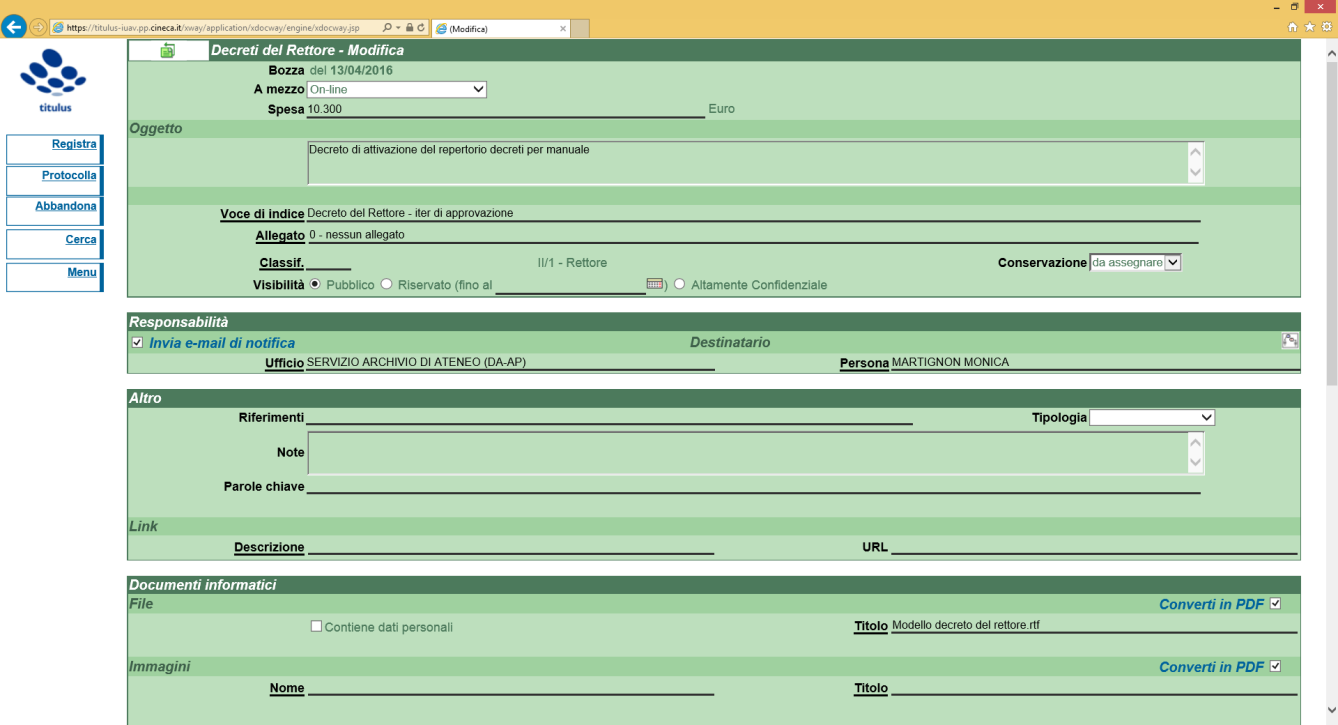Click the Riferimenti input field
The image size is (1338, 725).
coord(609,417)
